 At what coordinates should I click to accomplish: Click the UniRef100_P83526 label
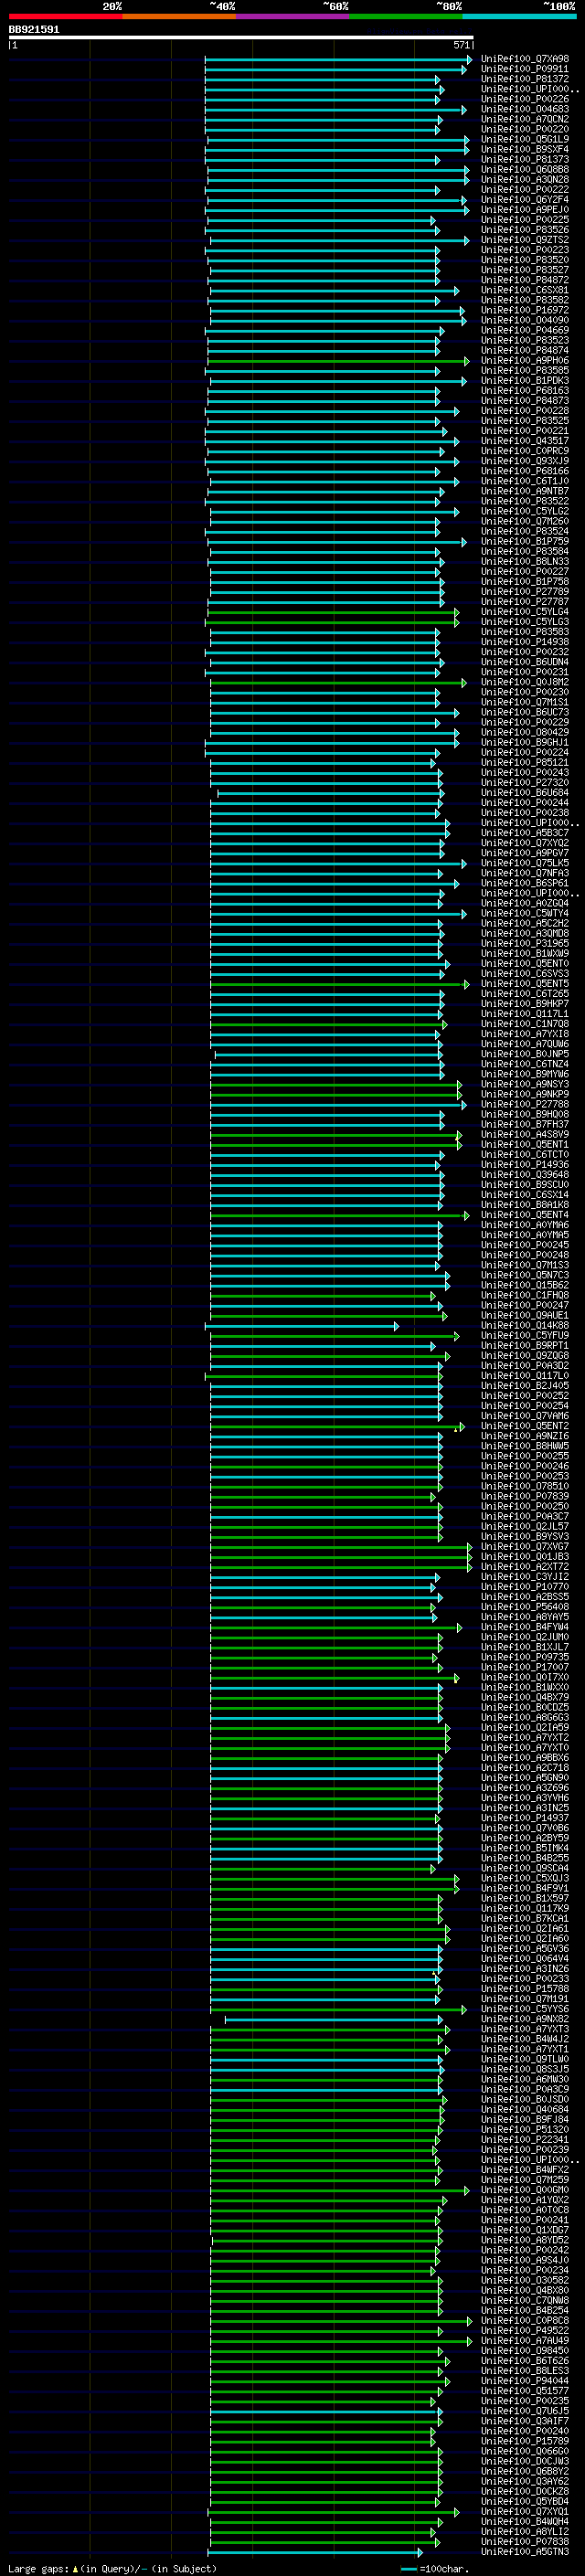525,230
